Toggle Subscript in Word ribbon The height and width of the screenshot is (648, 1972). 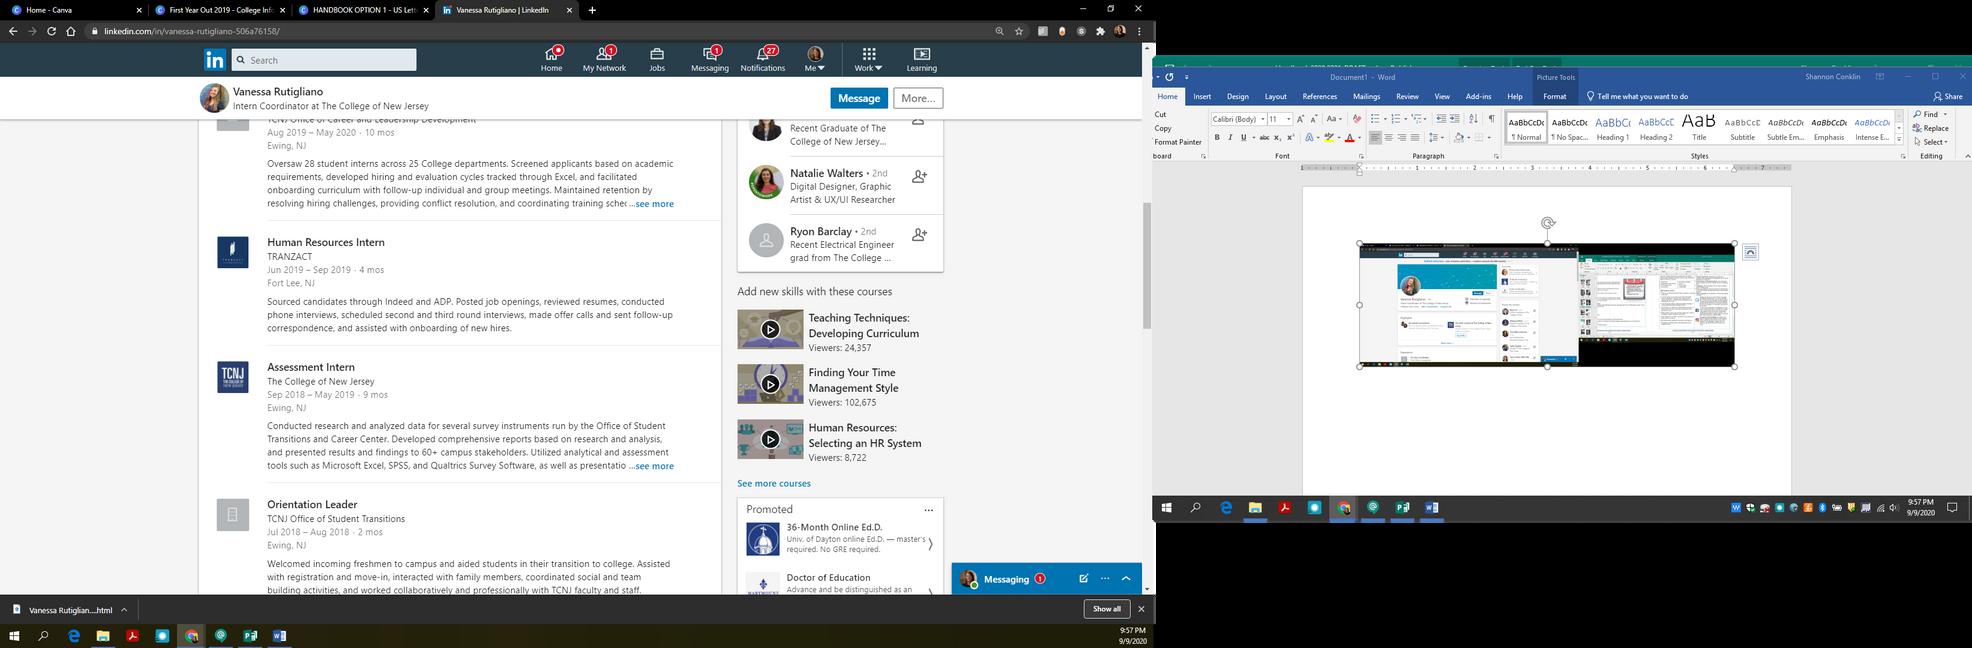(x=1277, y=137)
